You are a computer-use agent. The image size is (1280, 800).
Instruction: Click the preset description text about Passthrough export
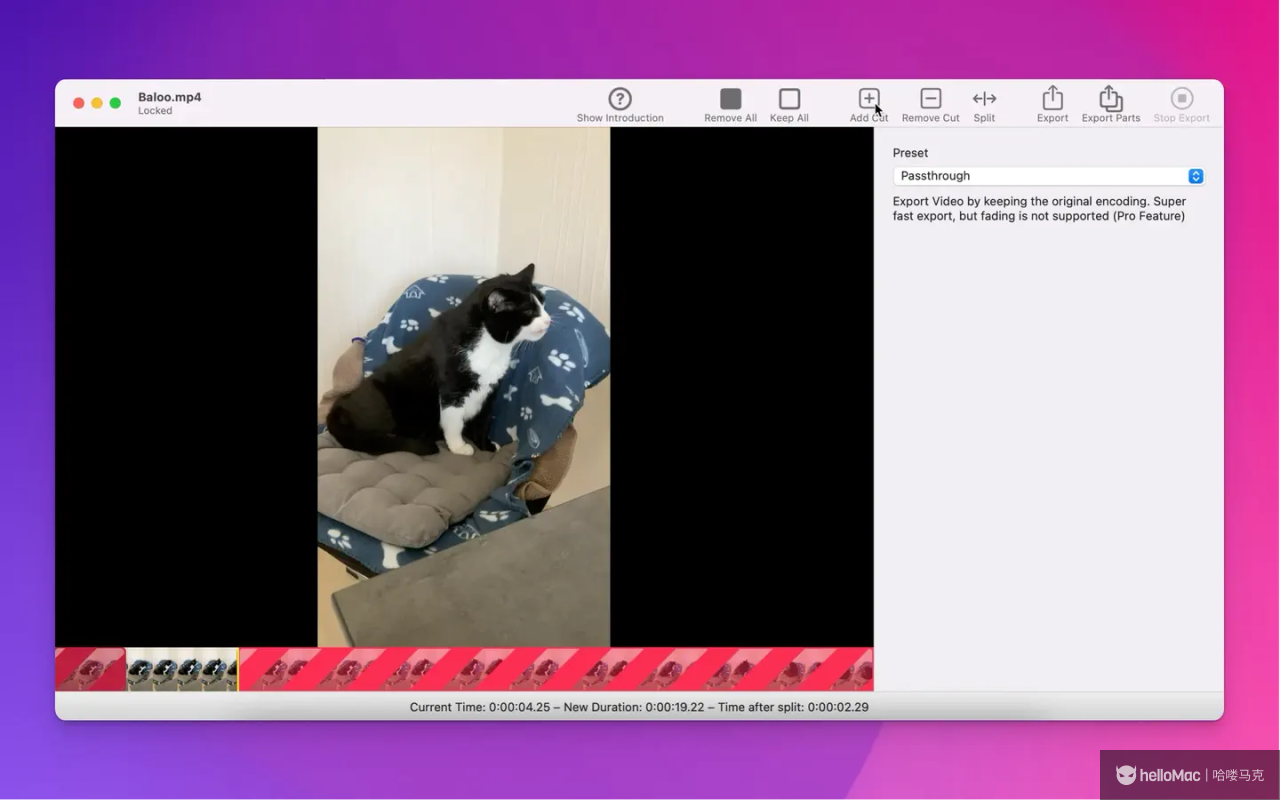[1039, 208]
